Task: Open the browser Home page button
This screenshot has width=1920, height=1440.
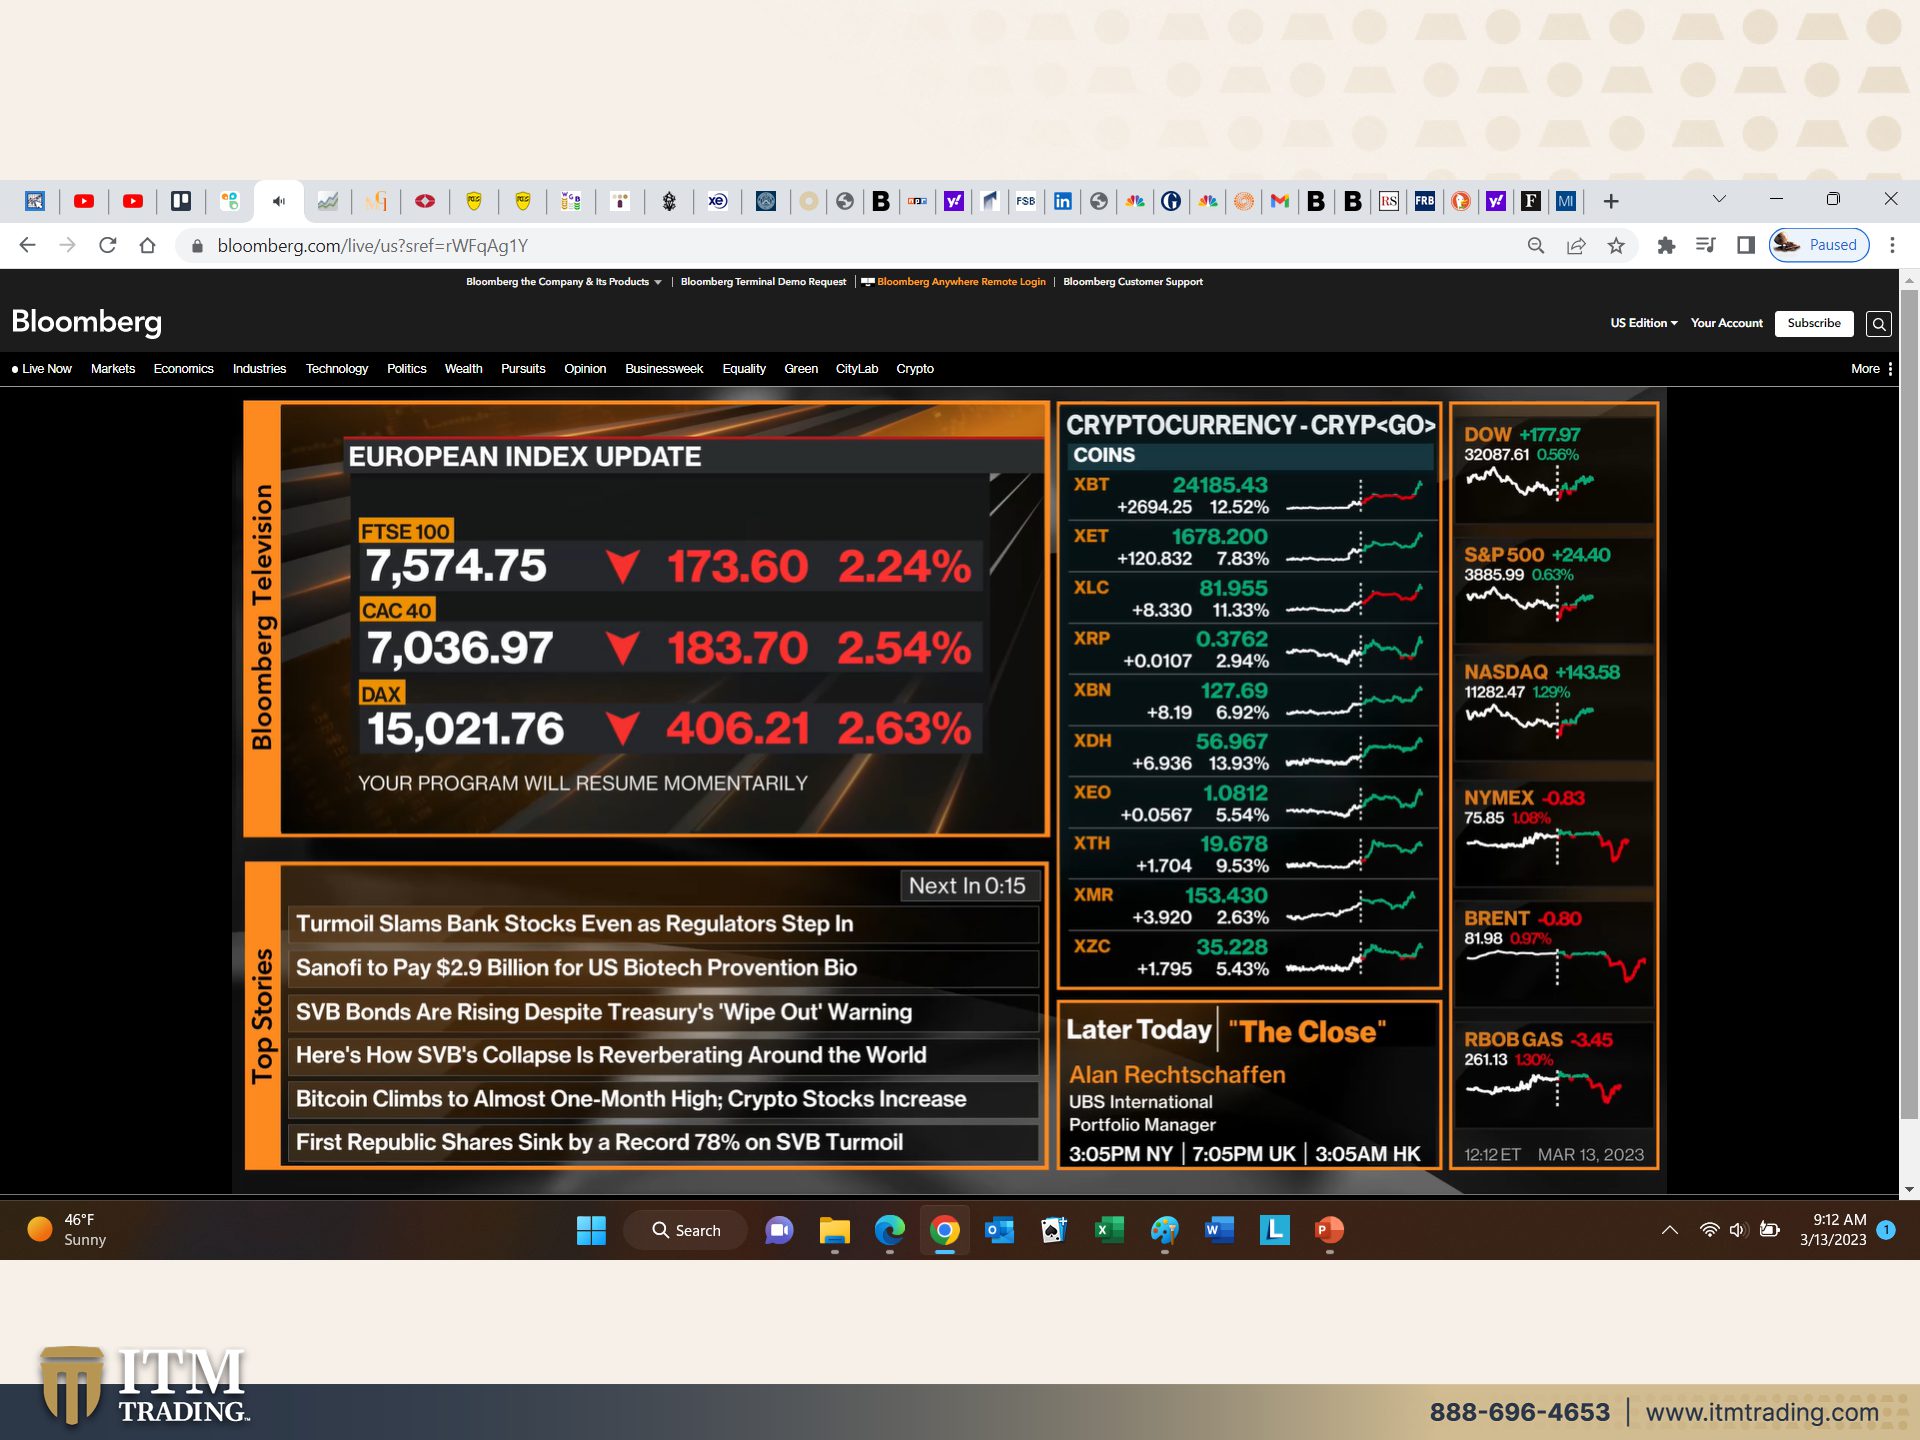Action: pos(148,245)
